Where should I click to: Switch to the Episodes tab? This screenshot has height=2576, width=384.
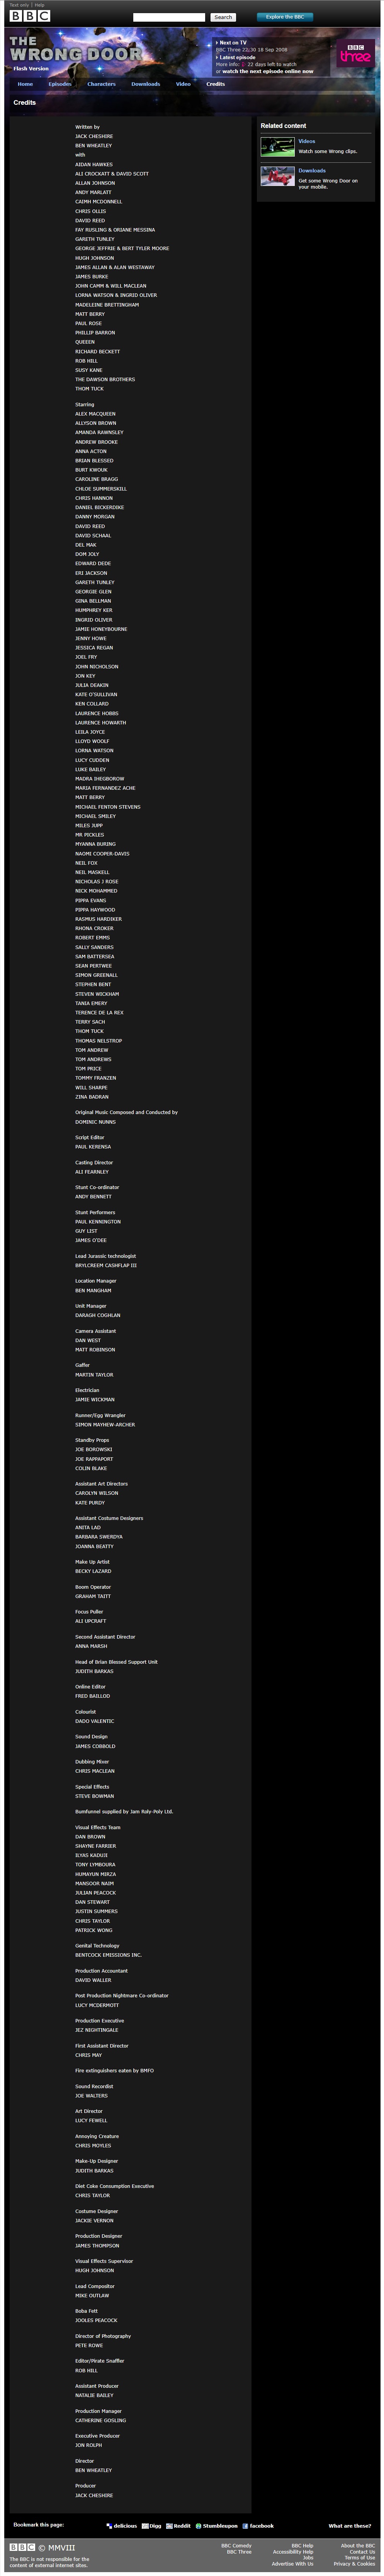coord(60,84)
